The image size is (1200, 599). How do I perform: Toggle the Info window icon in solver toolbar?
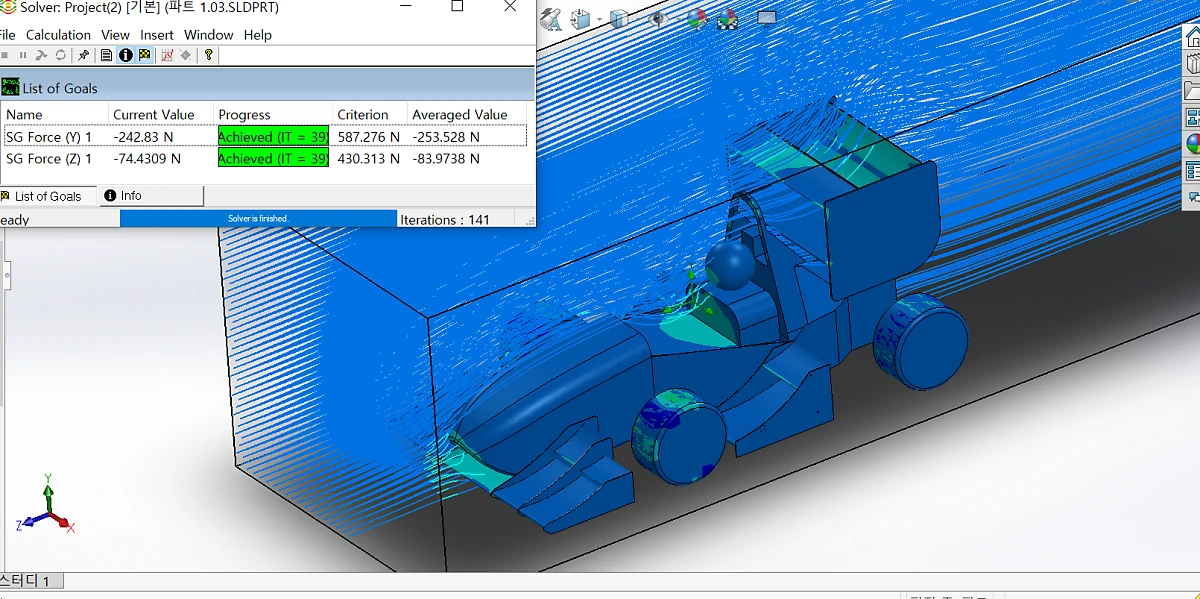[126, 55]
